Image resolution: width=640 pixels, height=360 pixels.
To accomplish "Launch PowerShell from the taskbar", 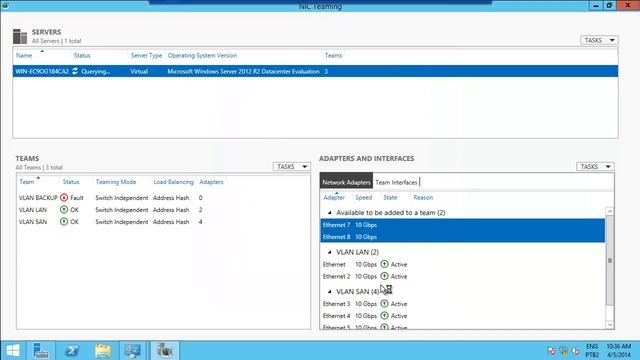I will coord(72,351).
